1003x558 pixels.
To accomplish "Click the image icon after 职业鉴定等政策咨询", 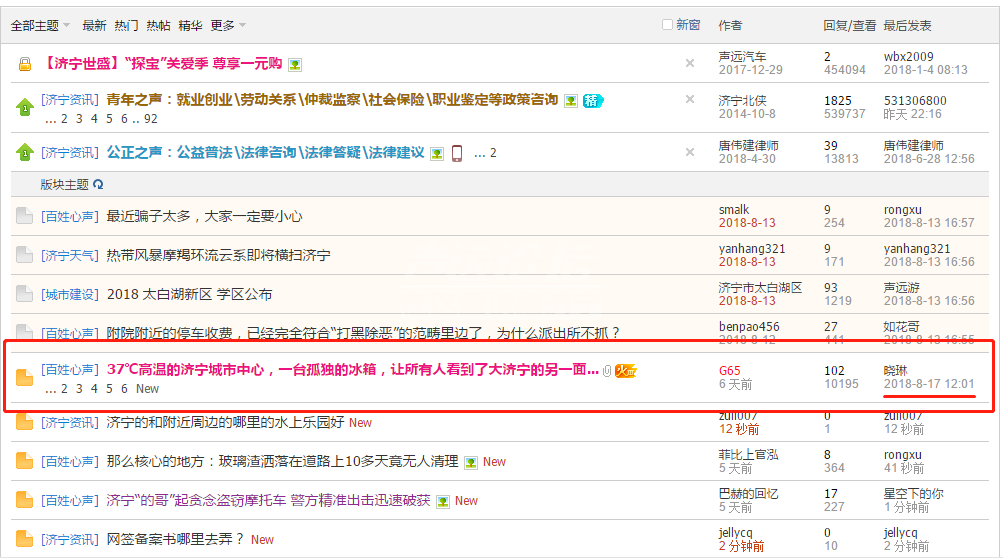I will (x=571, y=101).
